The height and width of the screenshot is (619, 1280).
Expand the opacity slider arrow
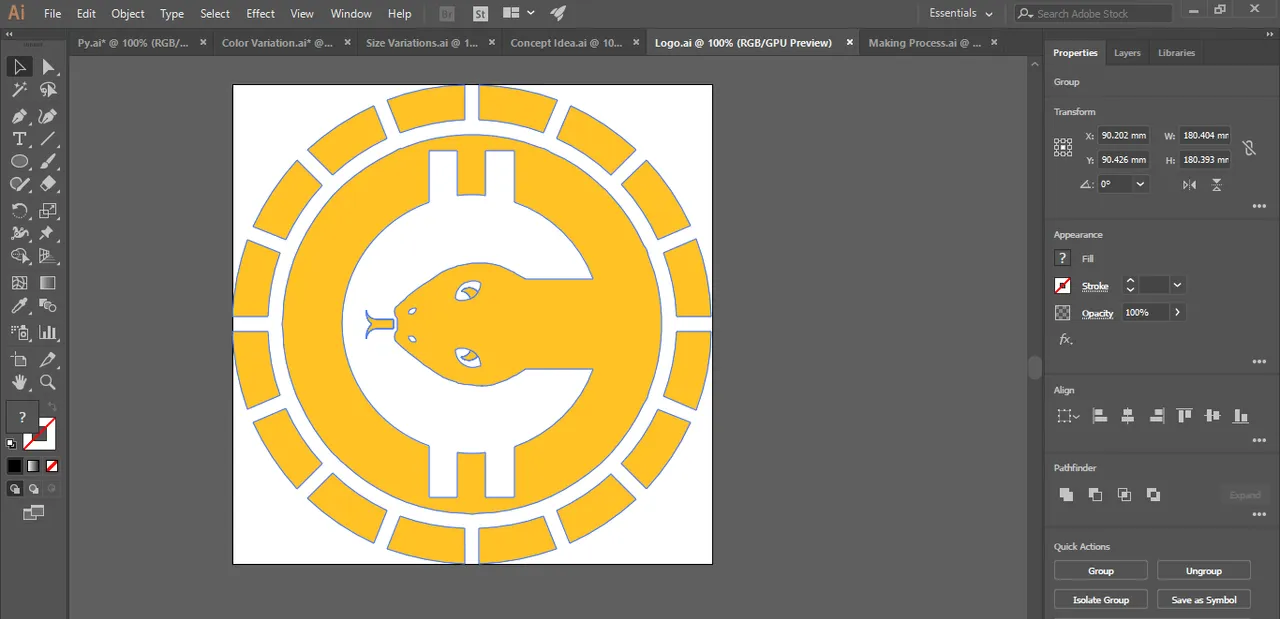1177,313
